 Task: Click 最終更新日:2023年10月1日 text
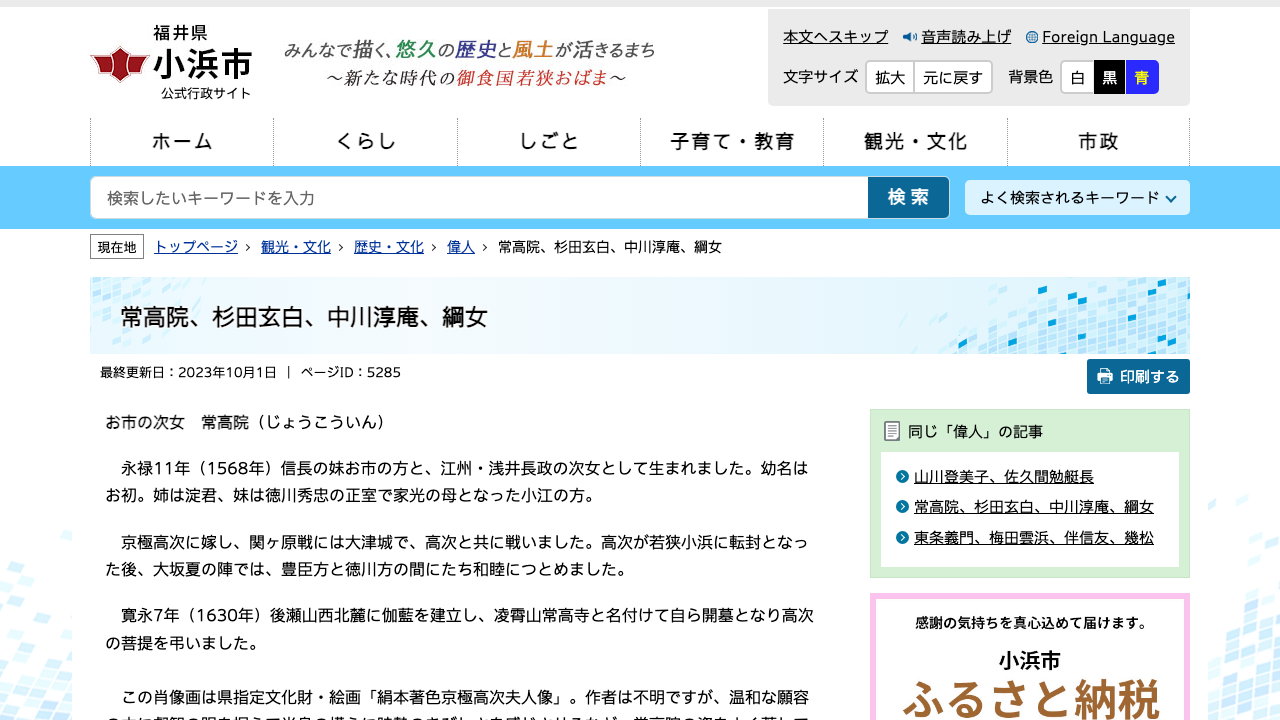[188, 372]
